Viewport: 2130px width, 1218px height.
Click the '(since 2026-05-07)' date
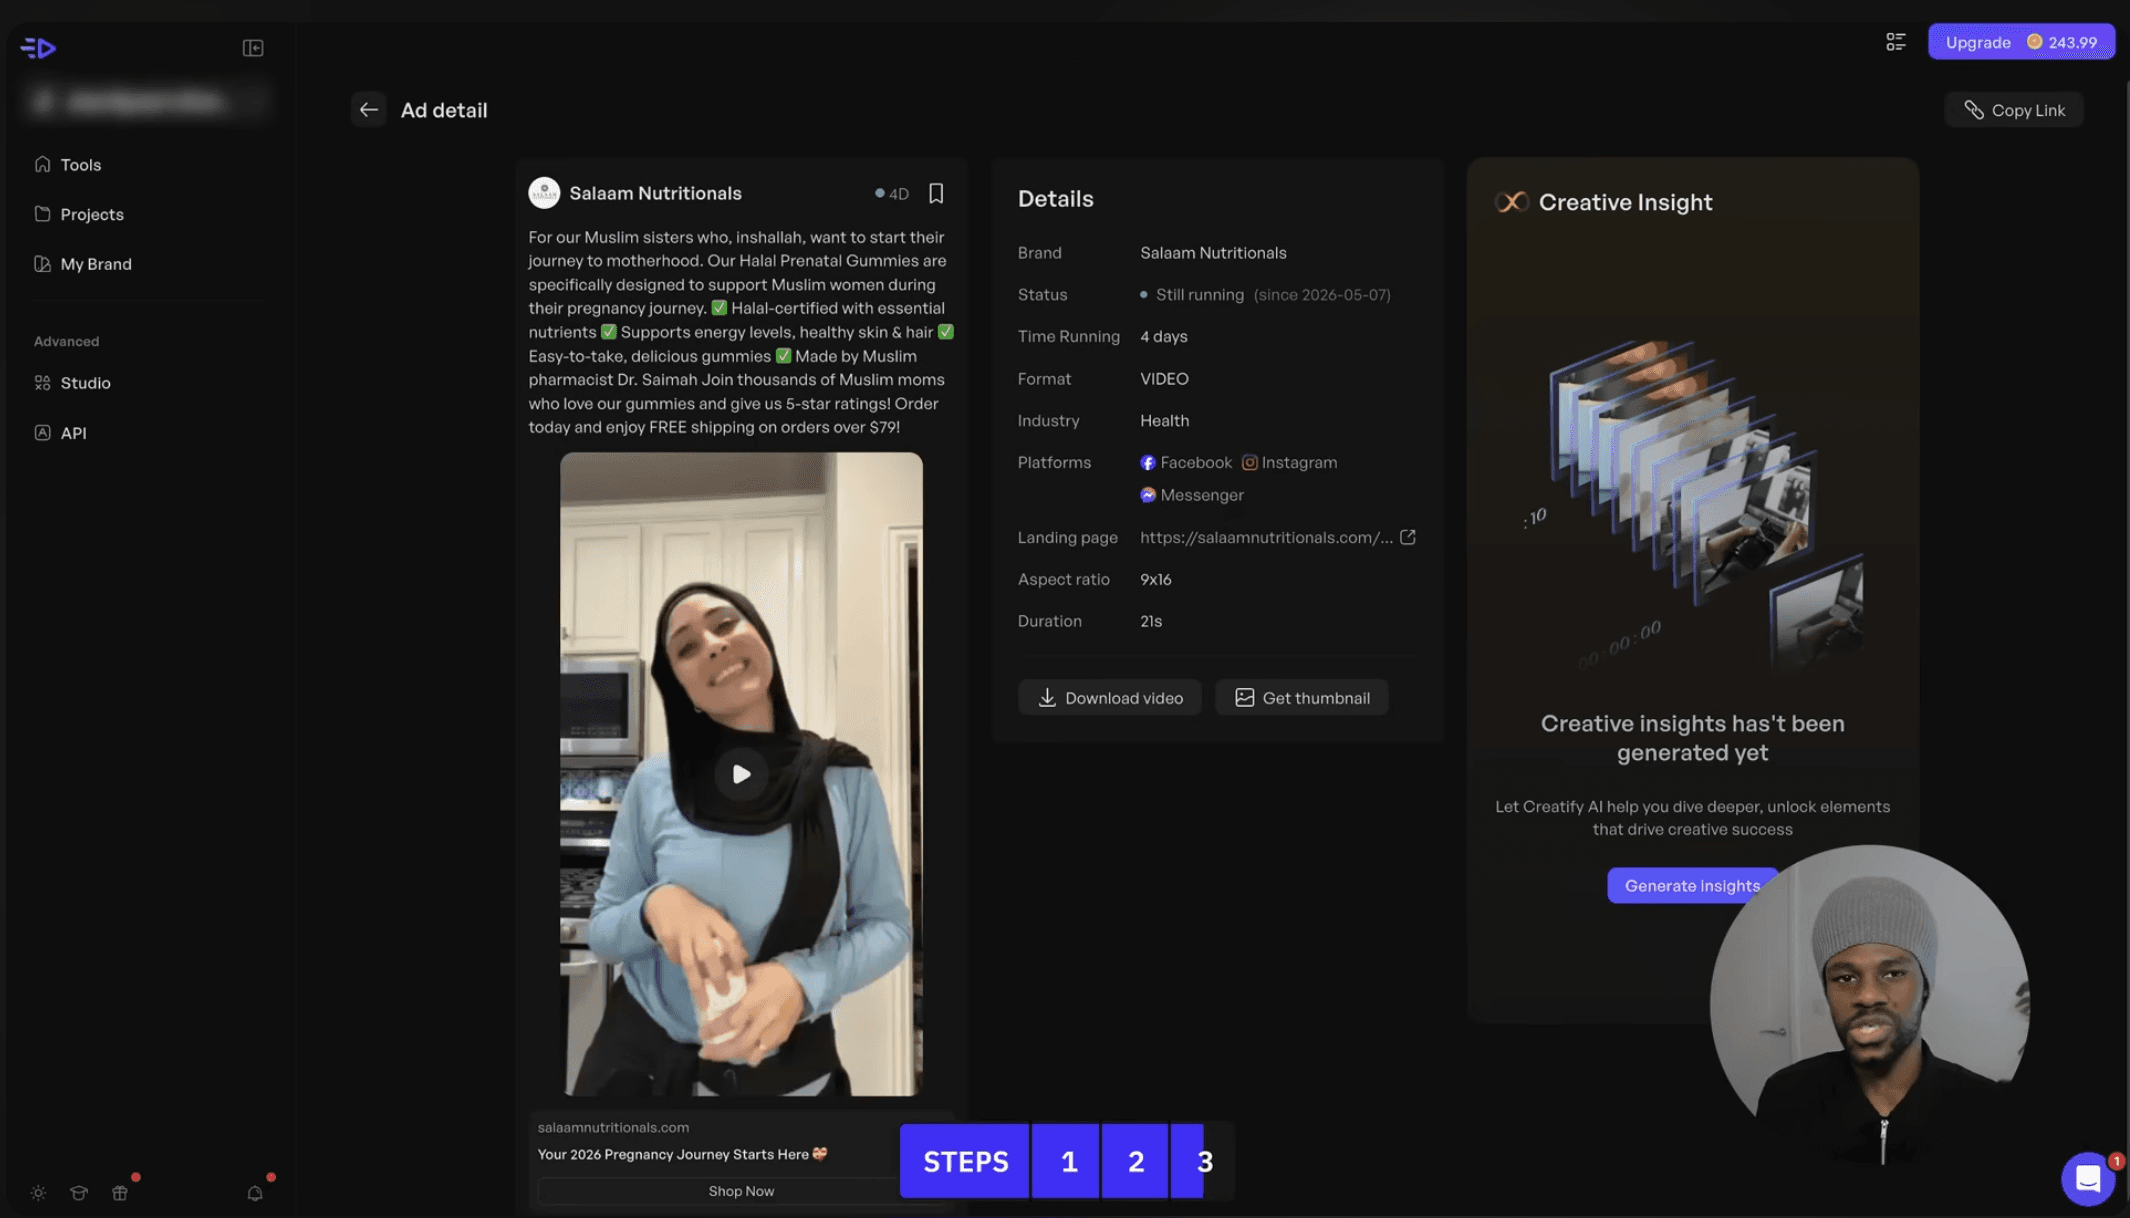[1322, 295]
